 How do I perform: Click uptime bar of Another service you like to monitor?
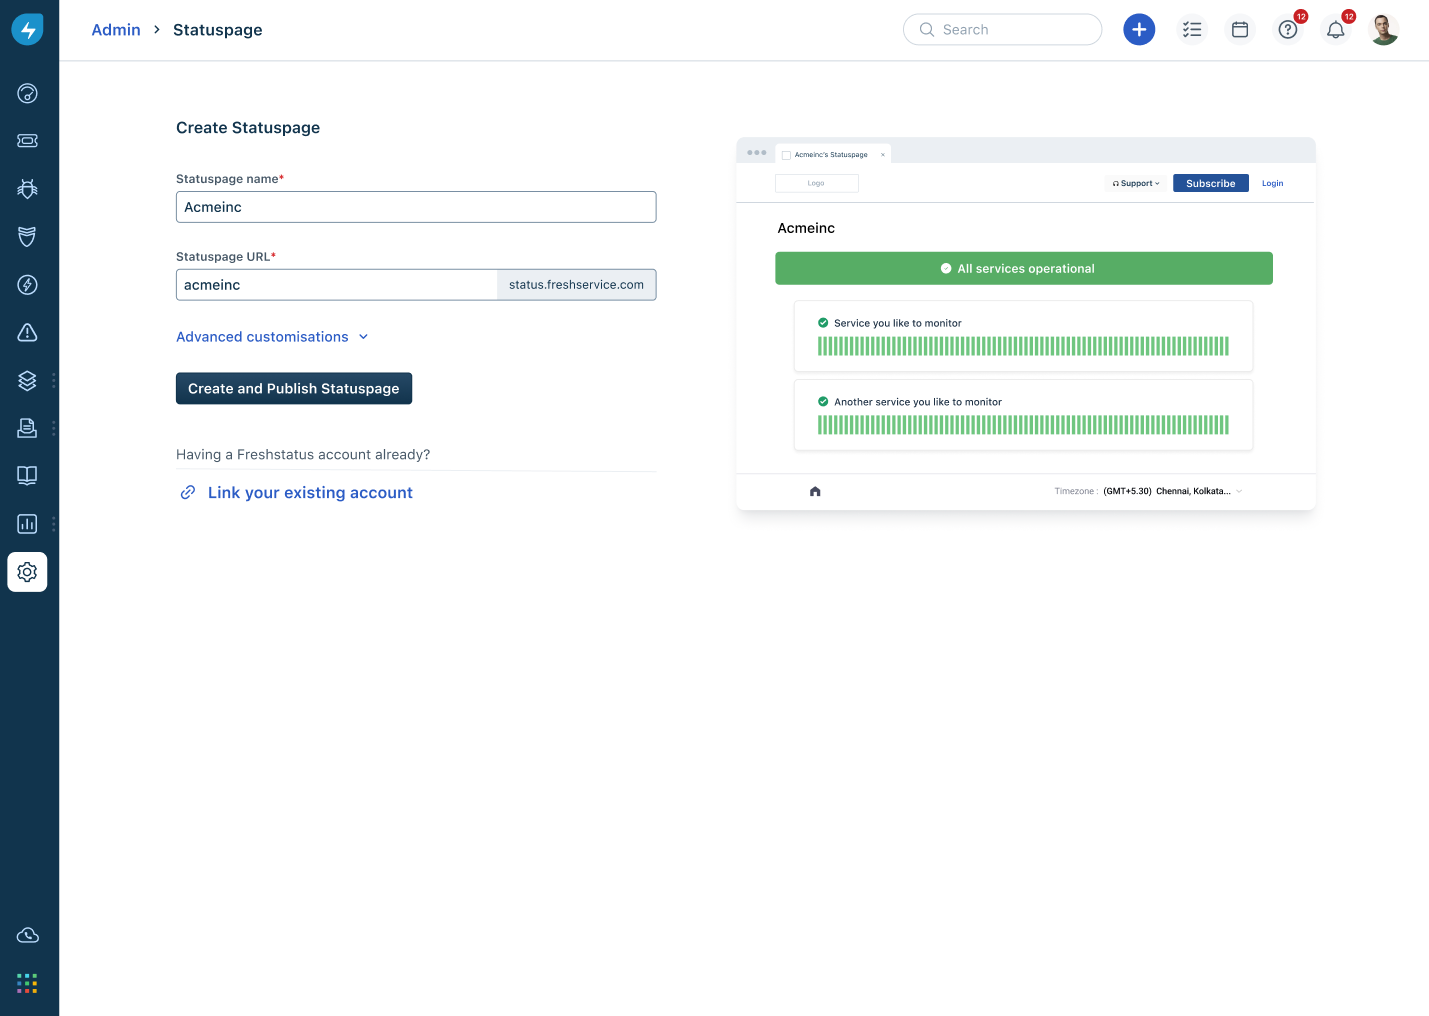point(1023,425)
